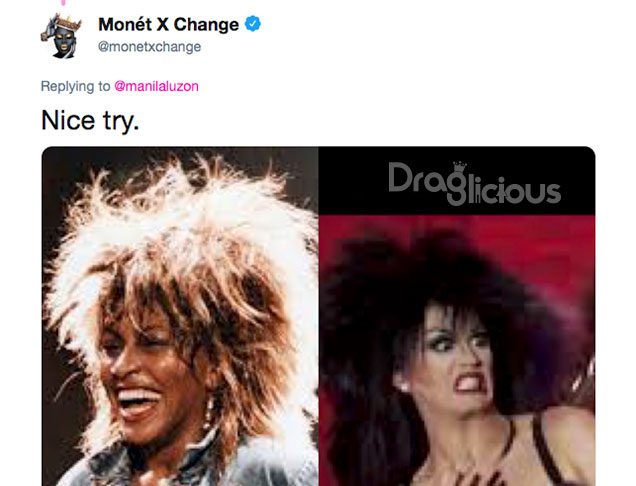The width and height of the screenshot is (636, 486).
Task: Select the "Nice try." tweet text
Action: pos(90,120)
